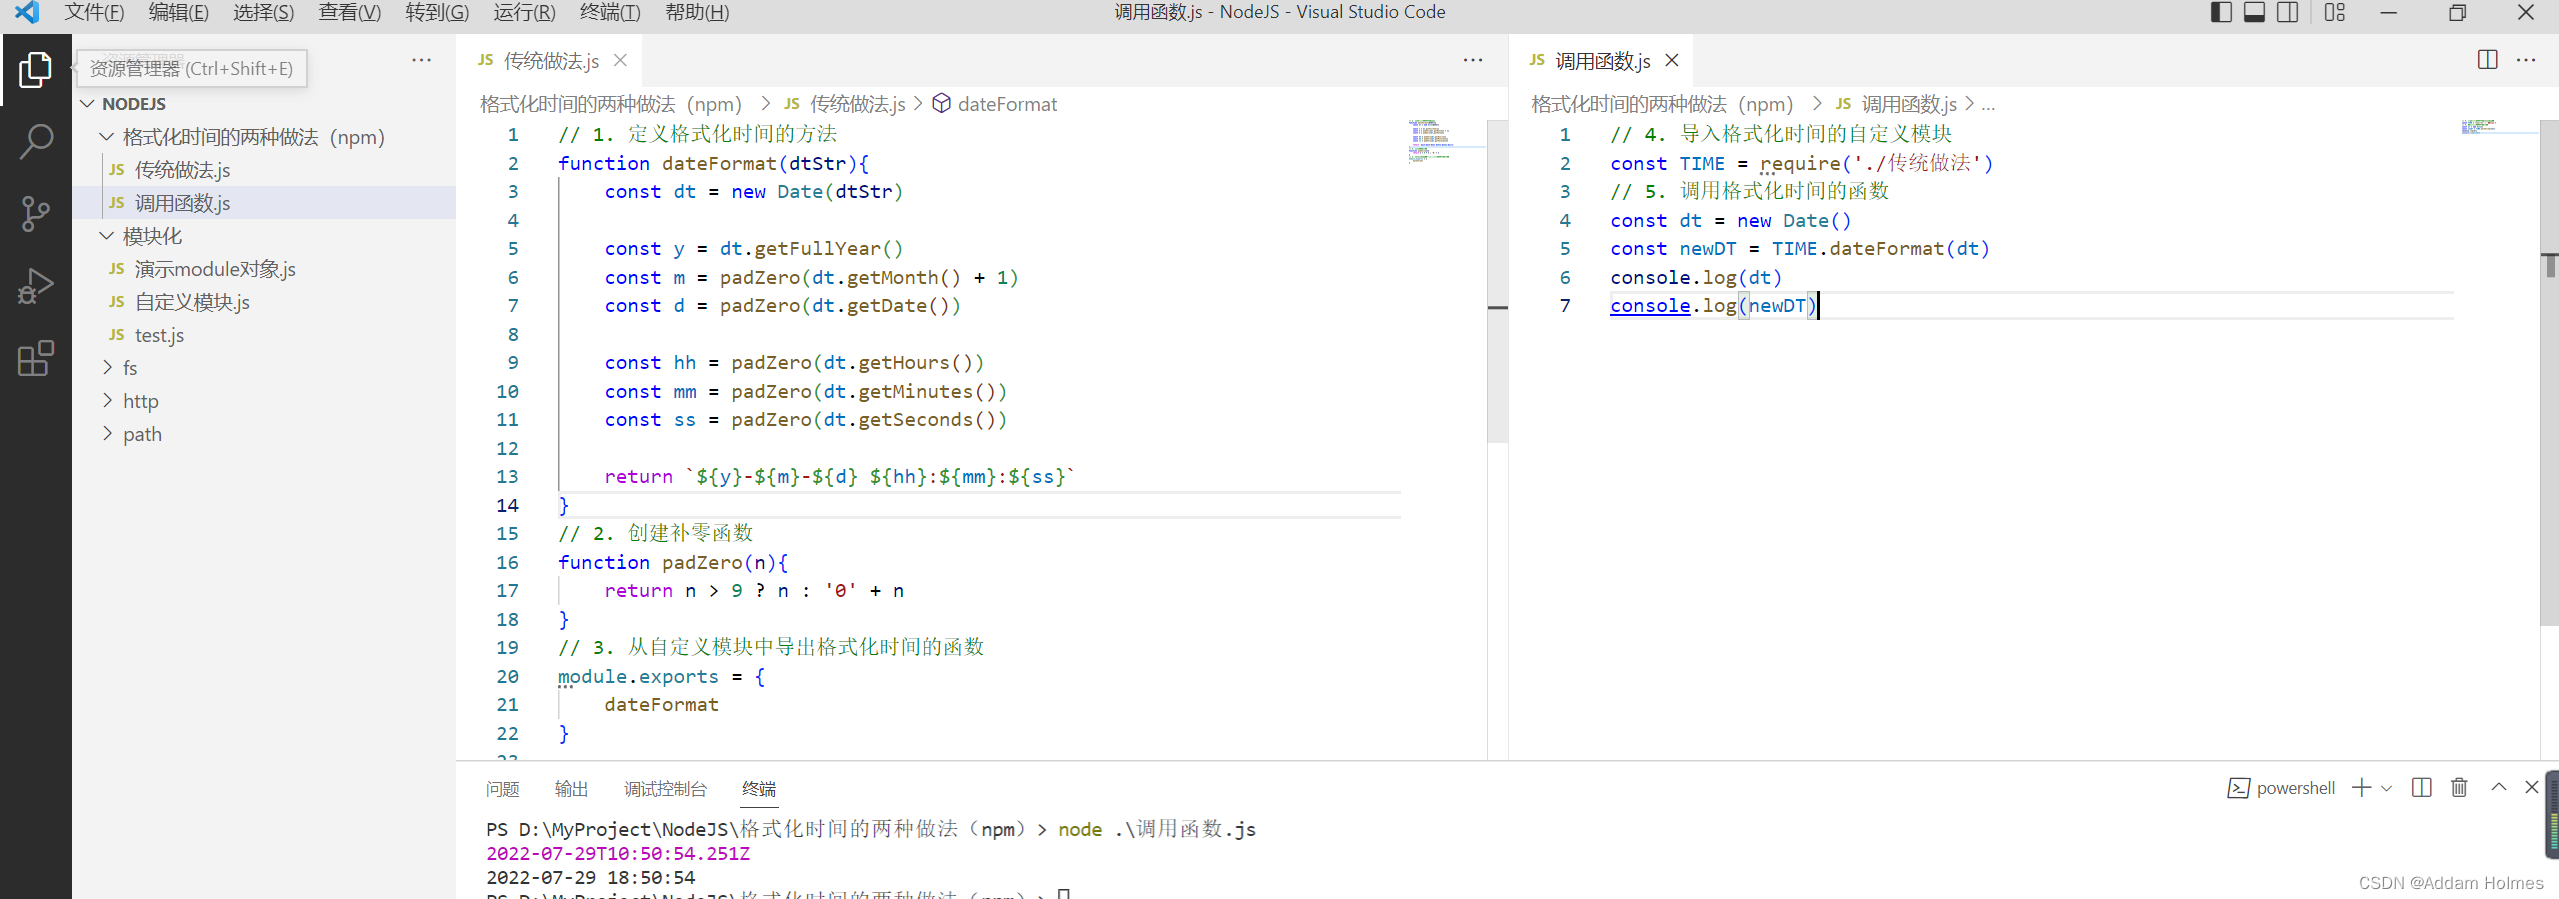
Task: Click the terminal output 2022-07-29 18:50:54
Action: coord(590,877)
